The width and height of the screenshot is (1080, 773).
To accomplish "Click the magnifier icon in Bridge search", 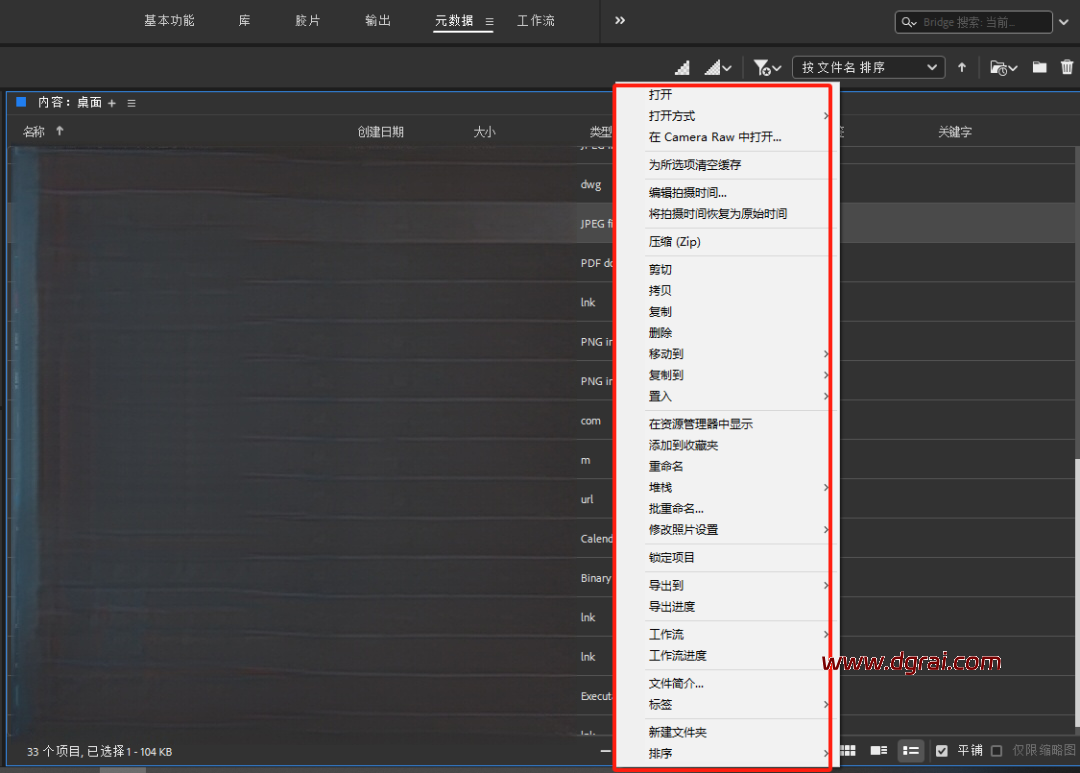I will pyautogui.click(x=909, y=22).
